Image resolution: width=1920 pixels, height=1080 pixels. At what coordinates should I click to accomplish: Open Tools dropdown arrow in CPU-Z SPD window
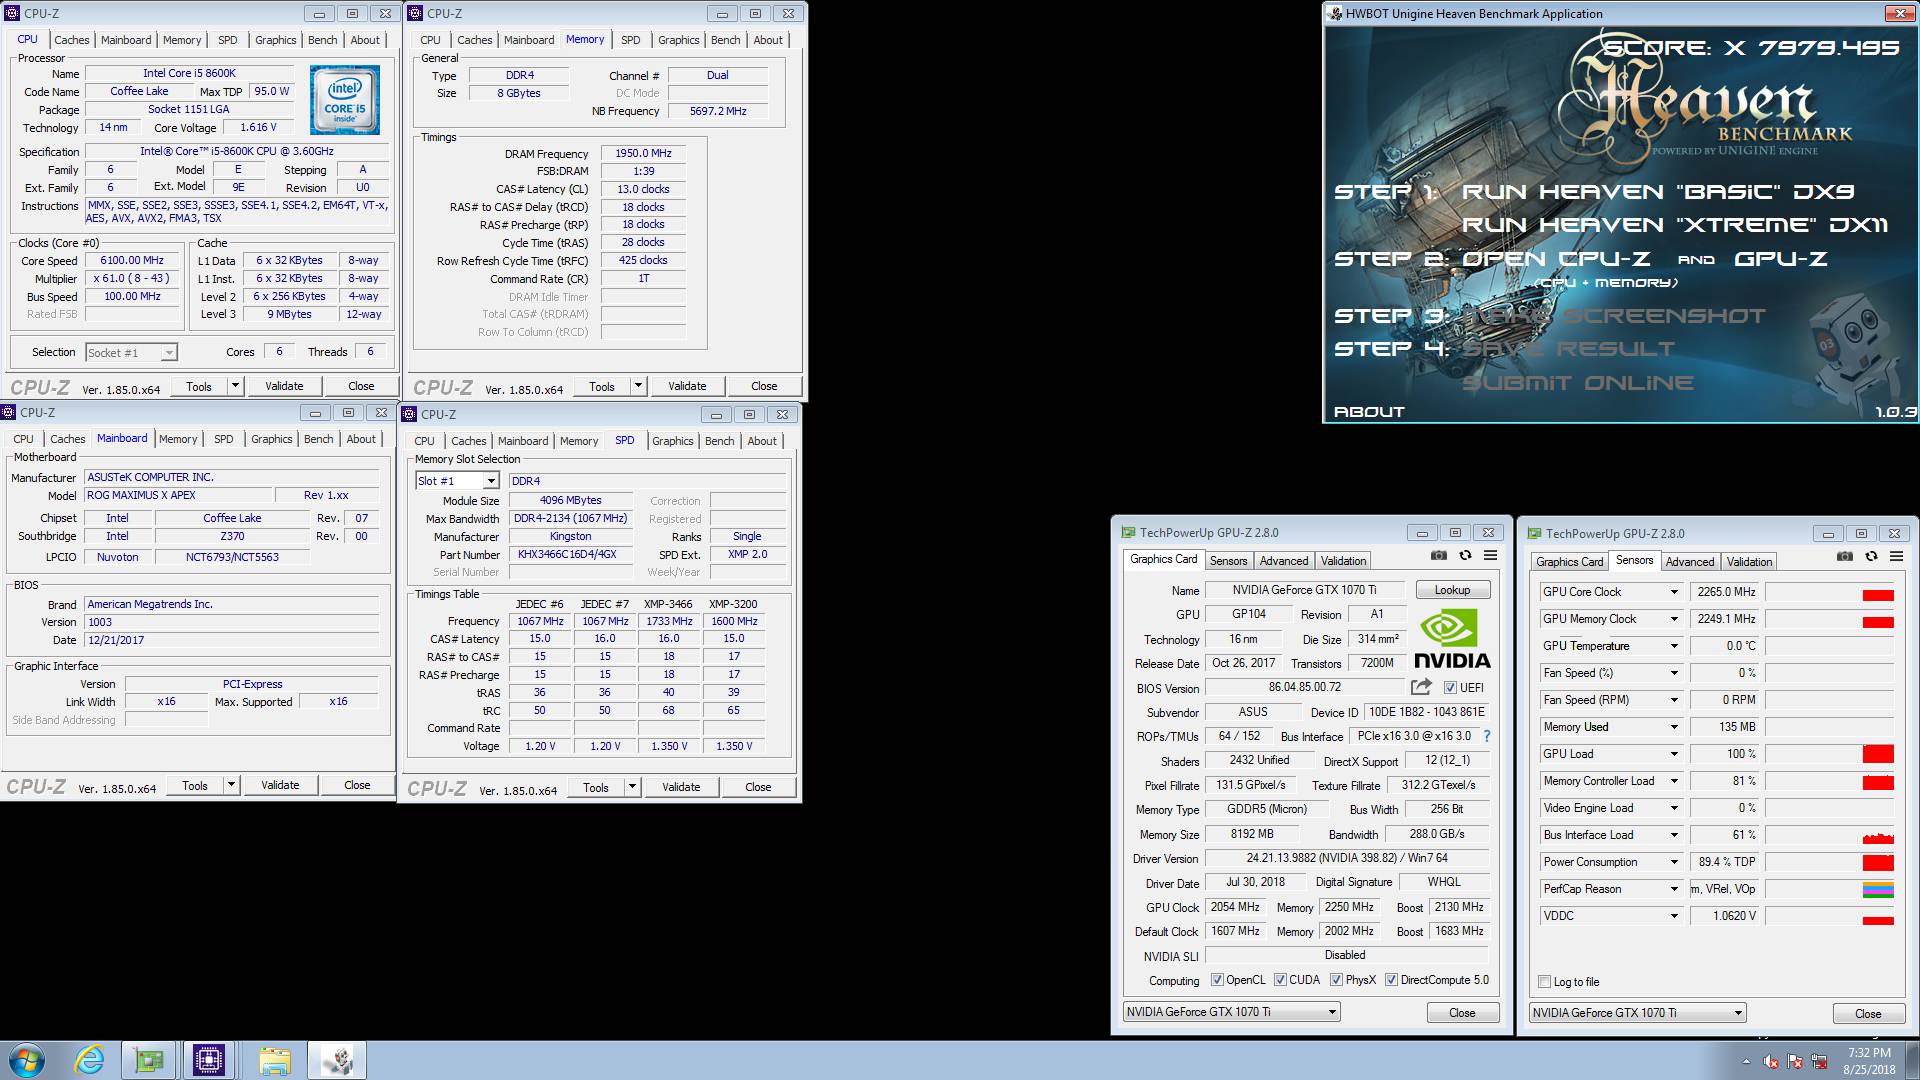(x=632, y=787)
